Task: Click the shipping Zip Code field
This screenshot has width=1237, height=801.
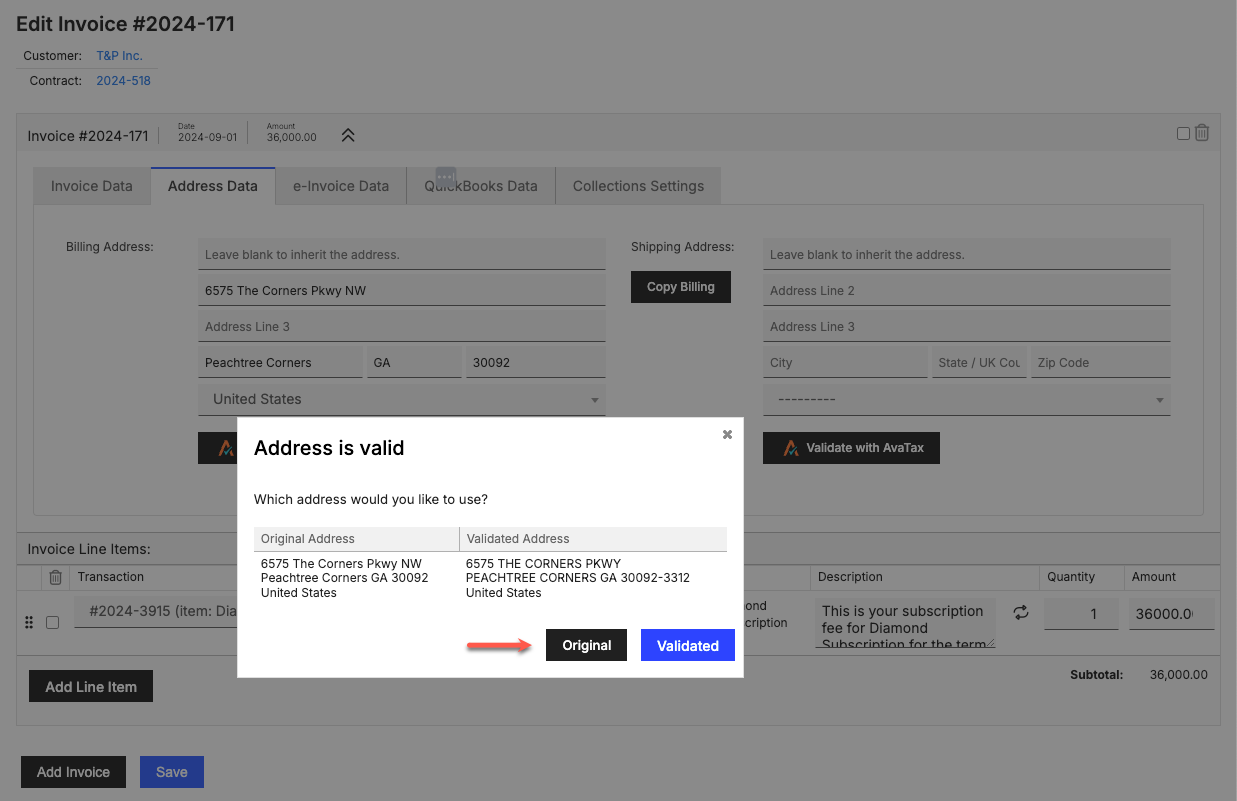Action: tap(1101, 362)
